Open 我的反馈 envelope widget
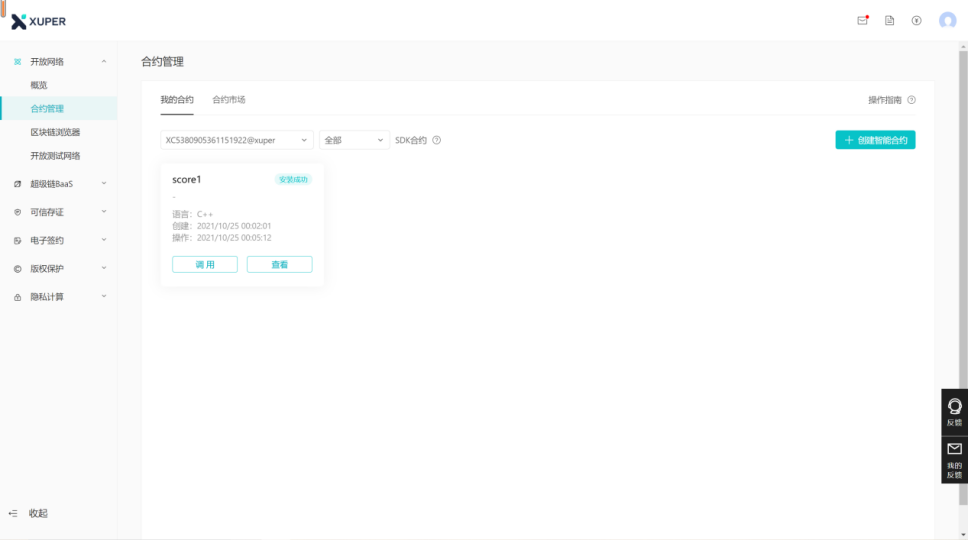 click(x=954, y=459)
